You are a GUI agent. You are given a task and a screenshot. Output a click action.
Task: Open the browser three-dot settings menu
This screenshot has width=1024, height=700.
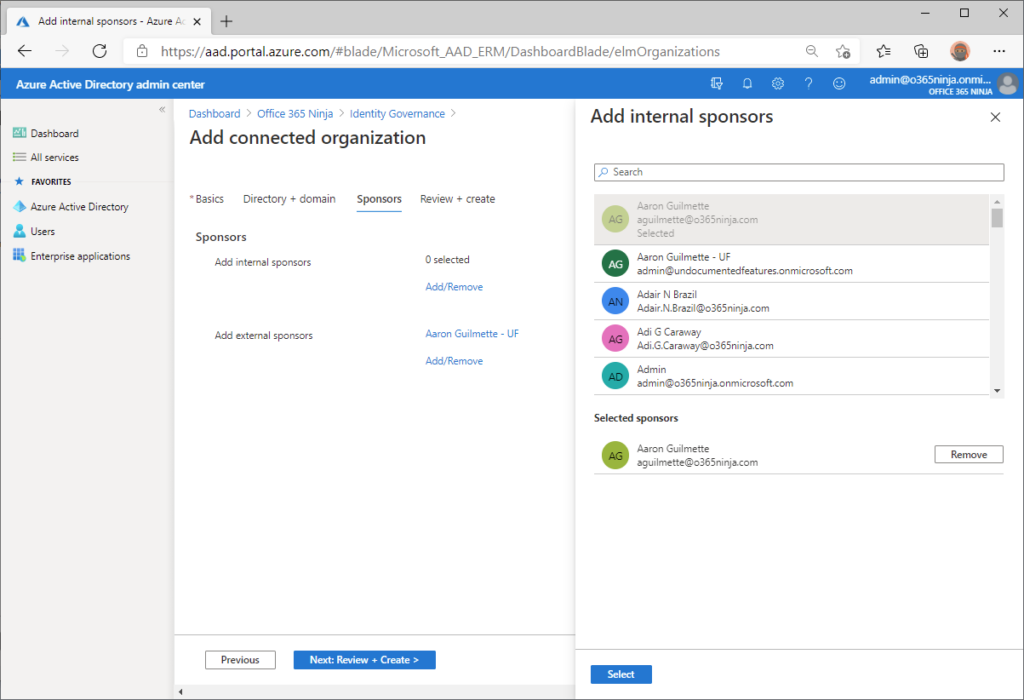click(999, 50)
